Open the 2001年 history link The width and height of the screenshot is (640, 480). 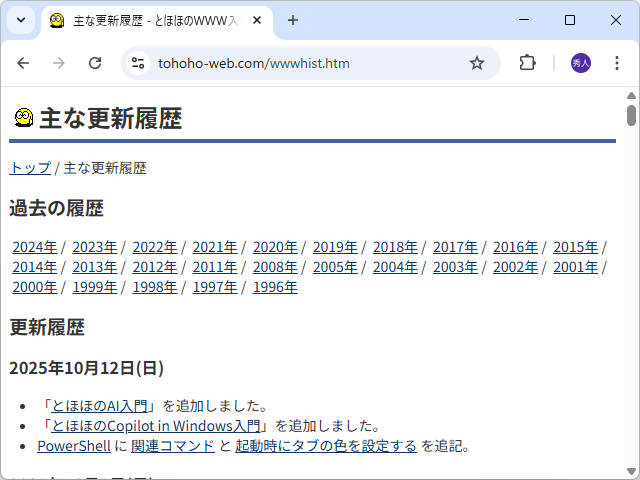576,267
